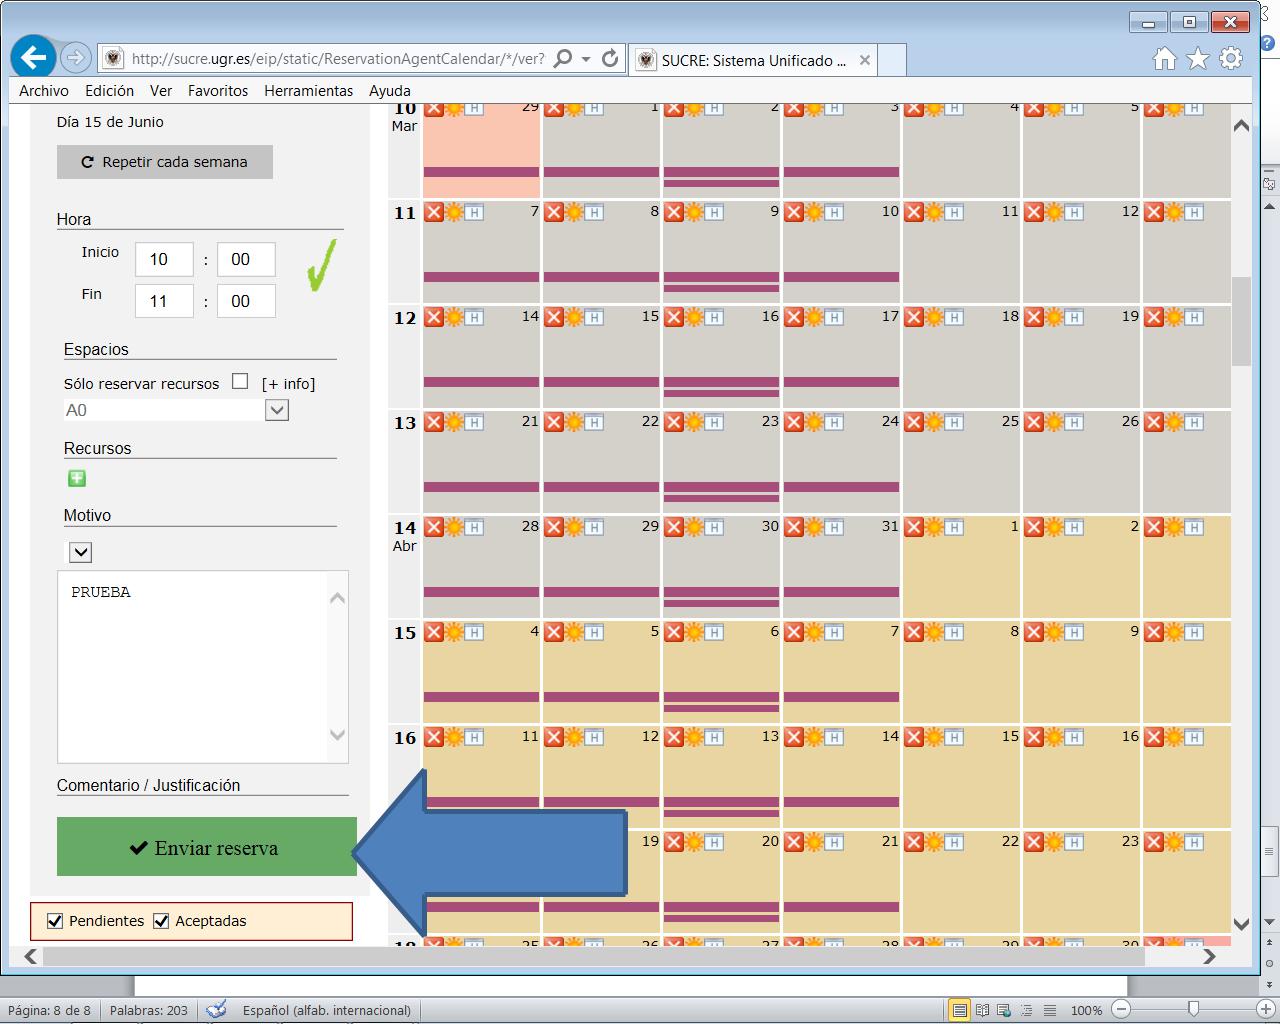
Task: Enable Sólo reservar recursos checkbox
Action: pos(240,381)
